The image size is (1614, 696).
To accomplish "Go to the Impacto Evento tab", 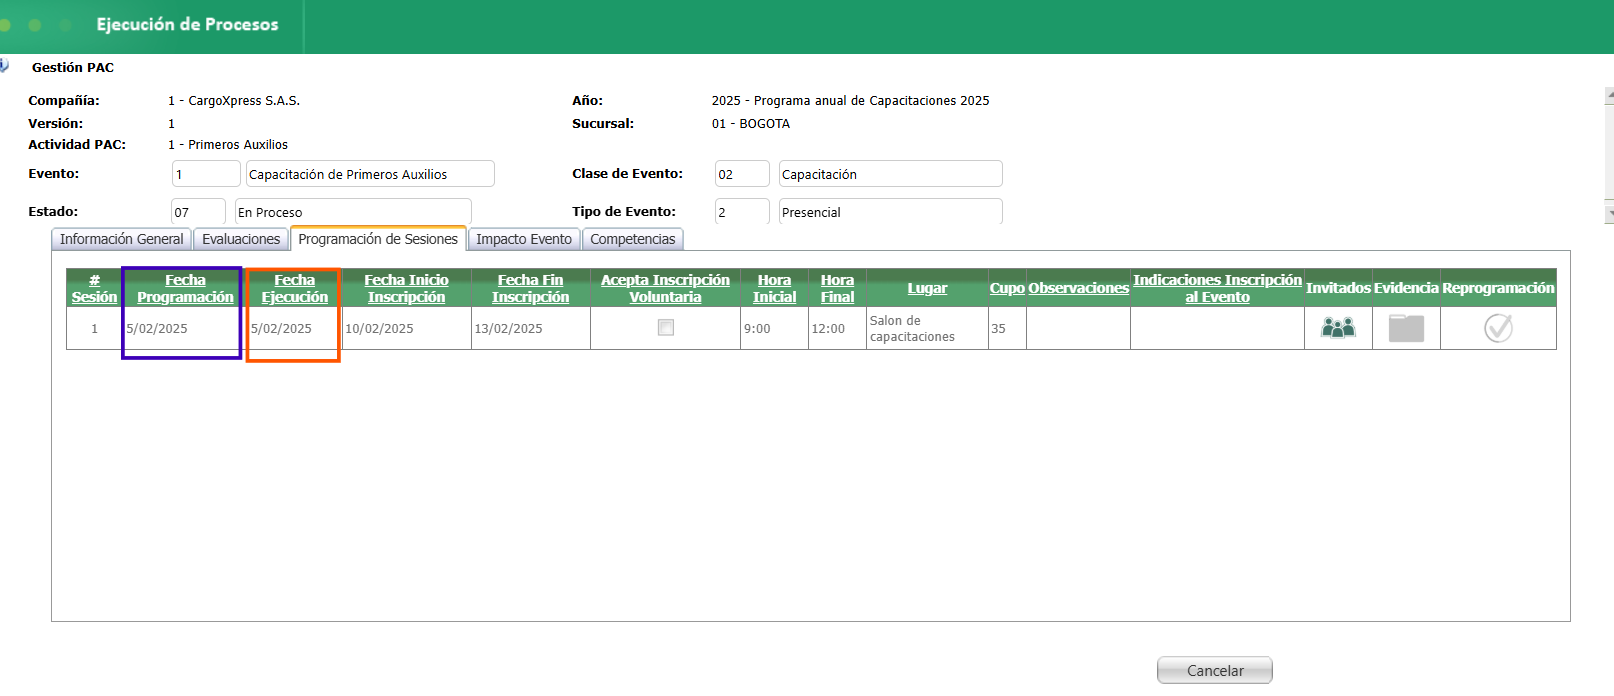I will 524,239.
